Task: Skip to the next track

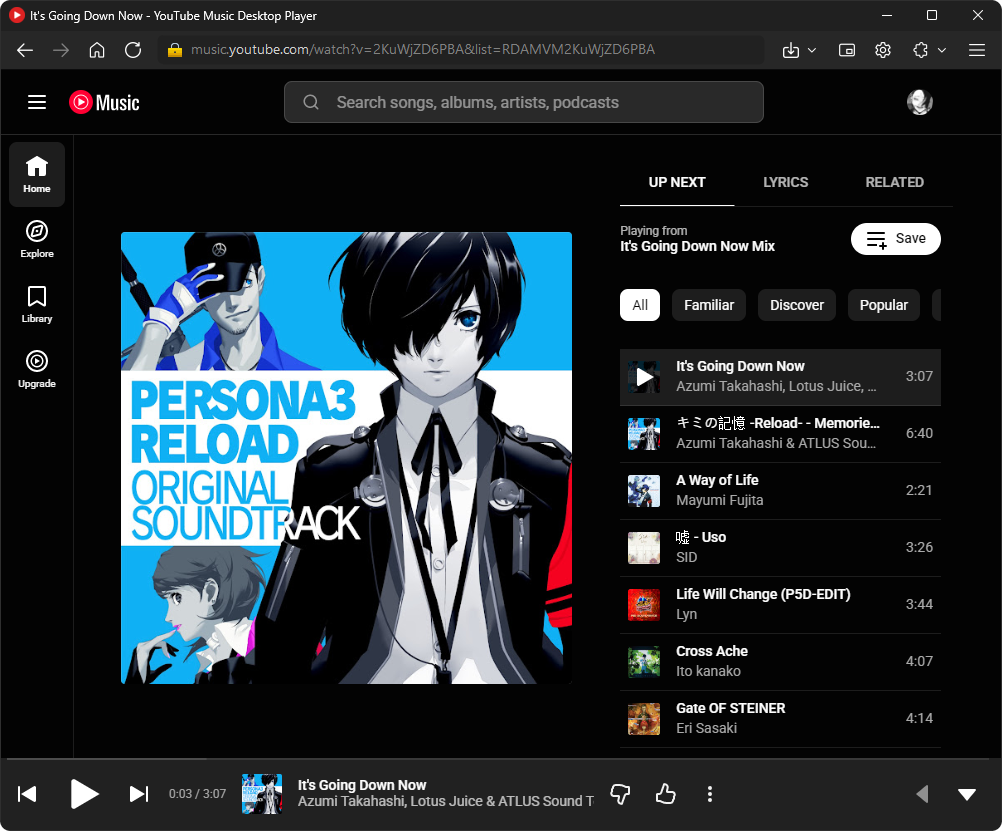Action: [x=138, y=794]
